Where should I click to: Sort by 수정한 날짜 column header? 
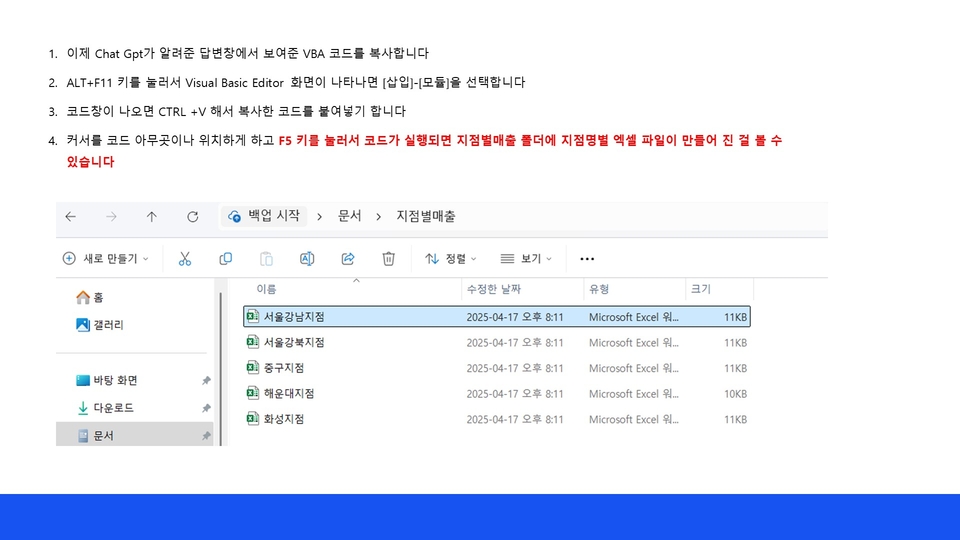point(493,289)
